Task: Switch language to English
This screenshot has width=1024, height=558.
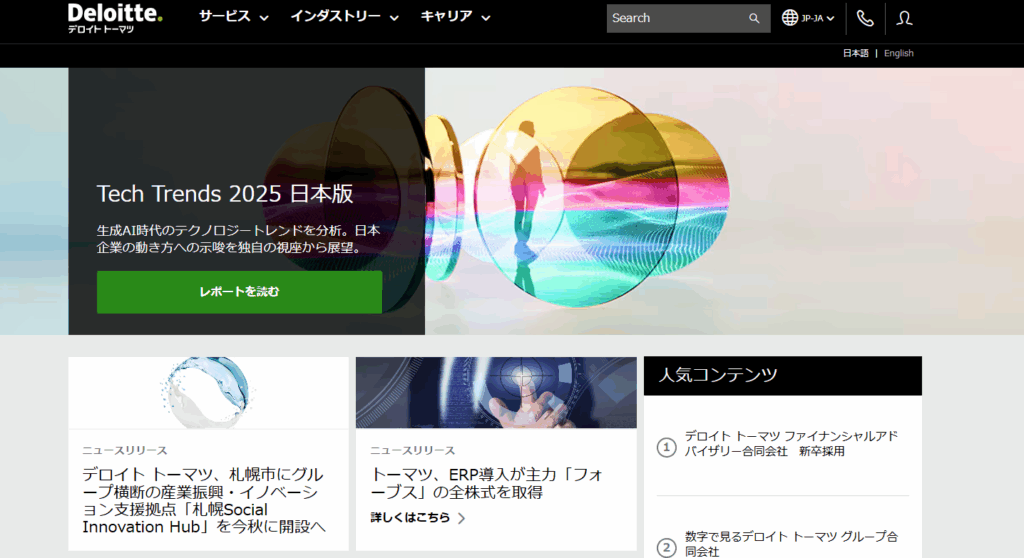Action: click(x=899, y=54)
